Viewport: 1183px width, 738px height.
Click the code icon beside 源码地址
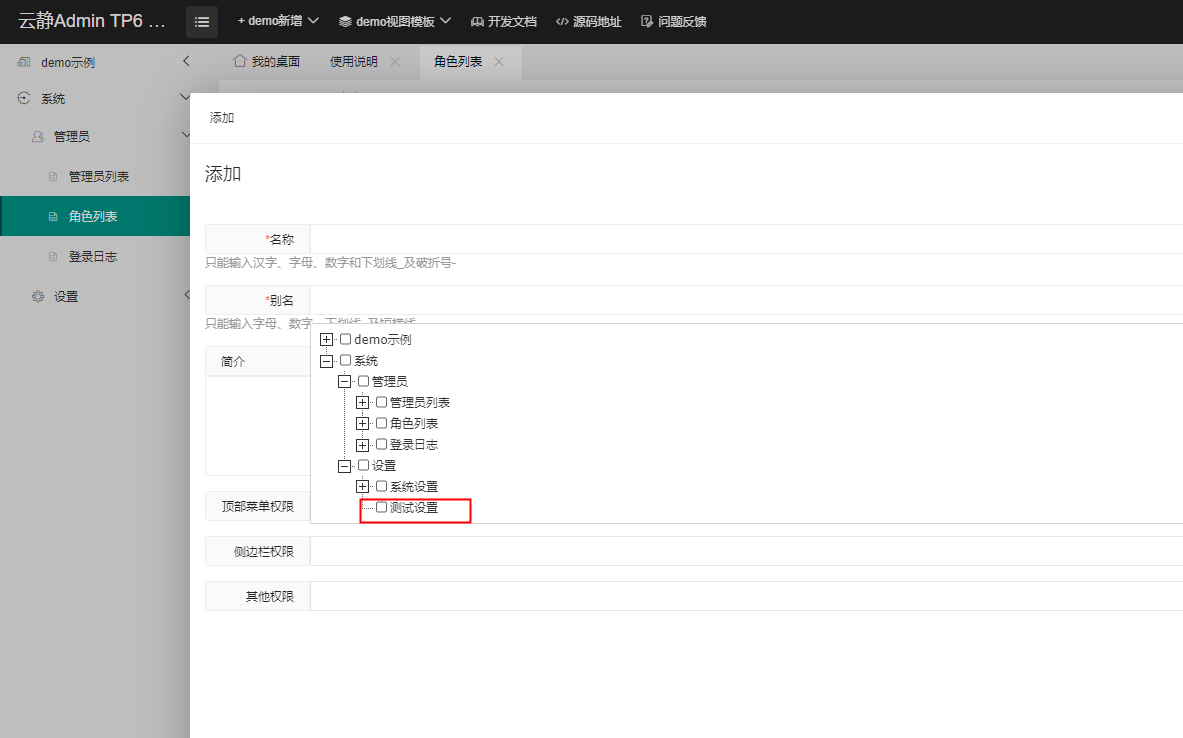click(562, 22)
